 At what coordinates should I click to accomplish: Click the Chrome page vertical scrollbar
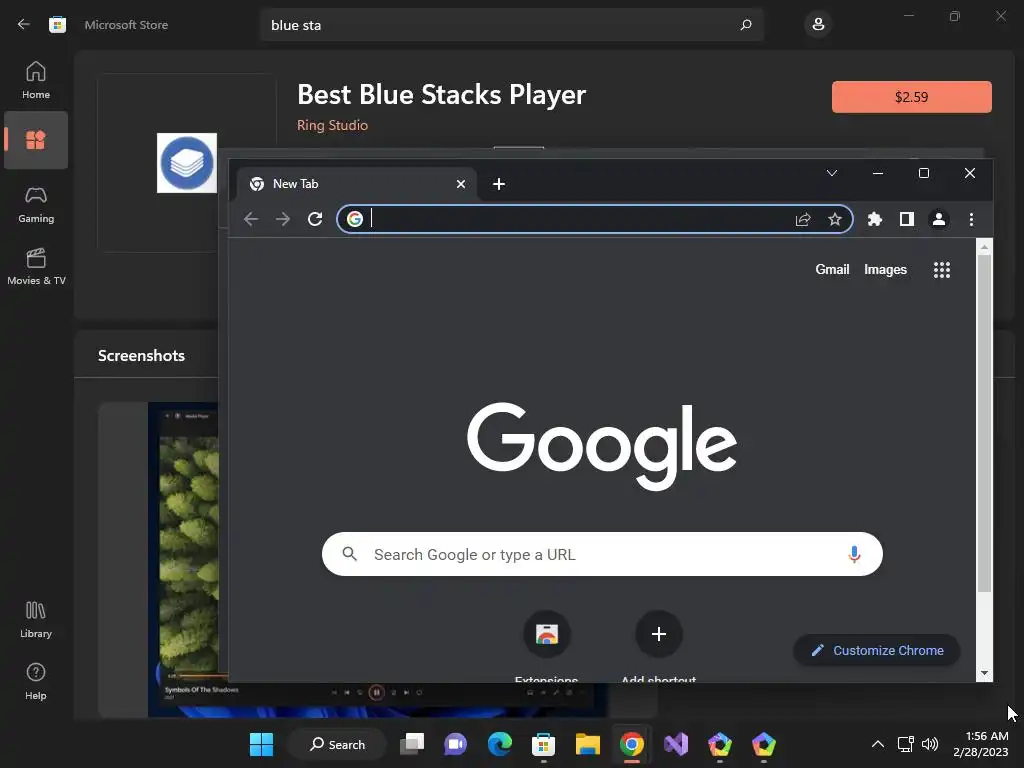tap(984, 424)
